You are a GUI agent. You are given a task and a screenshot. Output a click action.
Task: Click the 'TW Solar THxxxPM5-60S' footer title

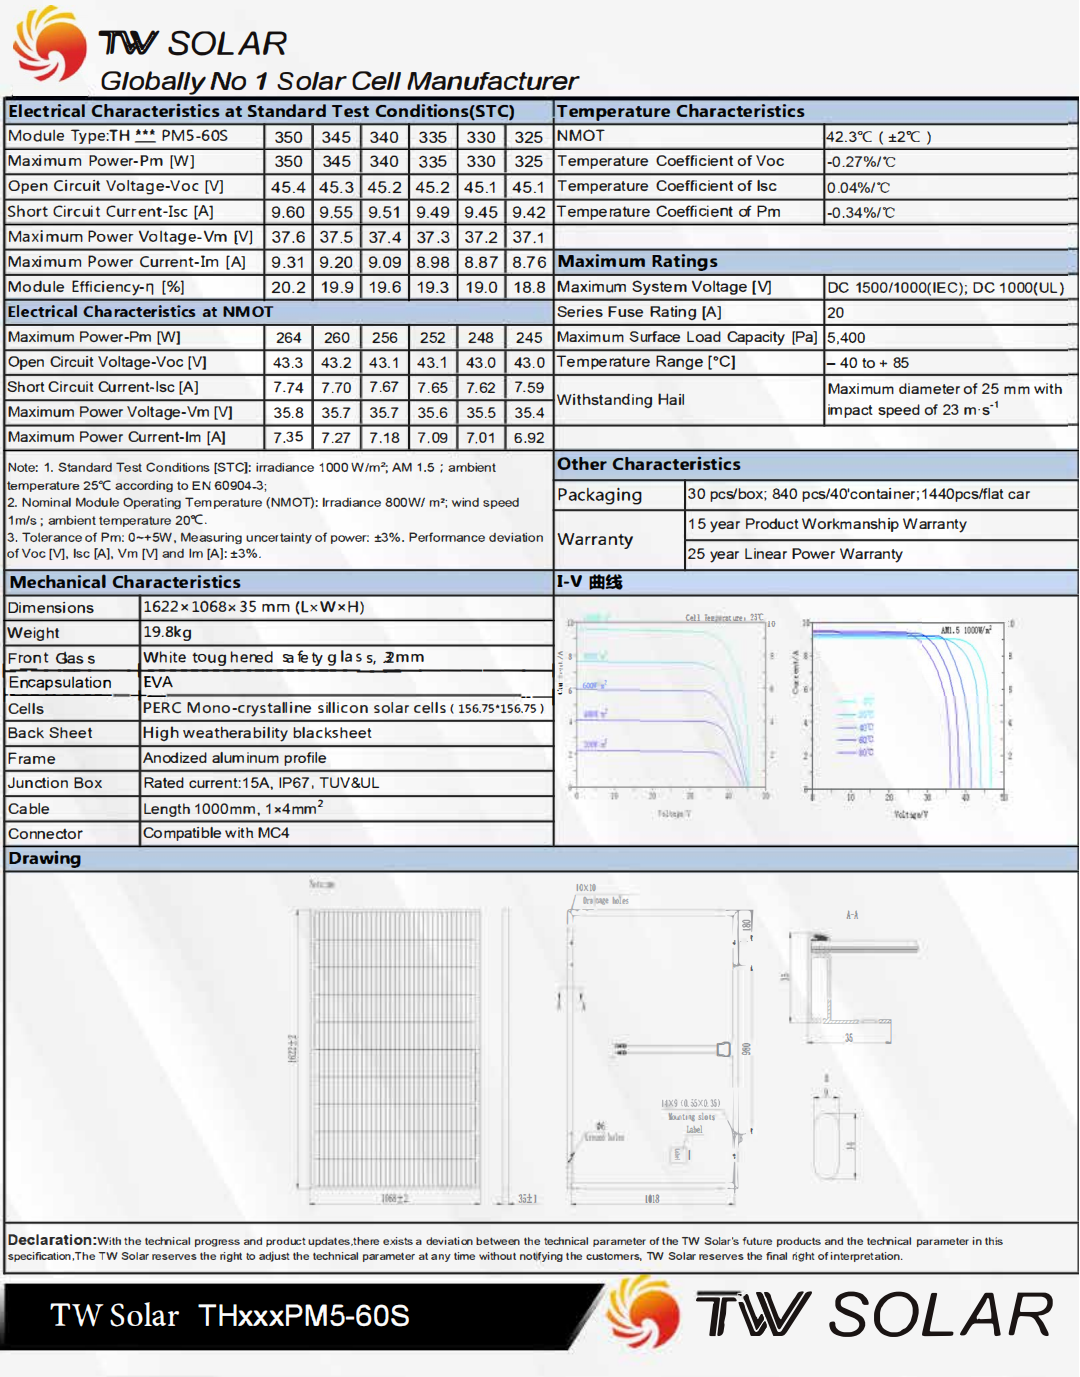(230, 1315)
